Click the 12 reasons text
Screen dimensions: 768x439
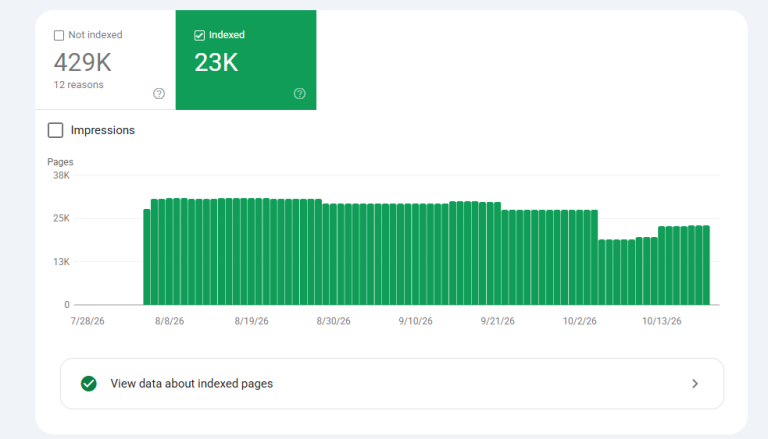coord(78,85)
